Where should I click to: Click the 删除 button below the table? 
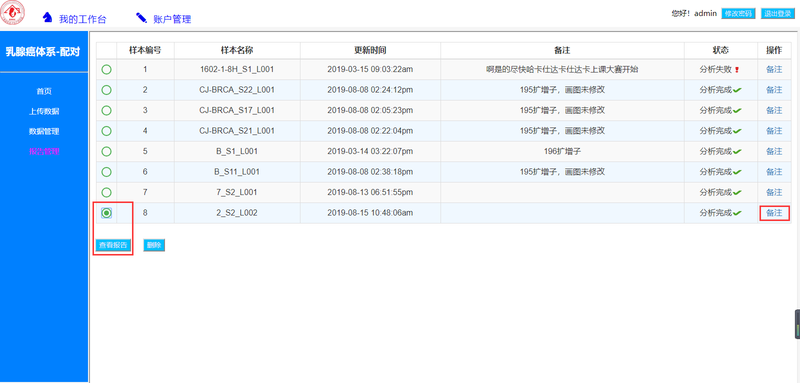(154, 245)
